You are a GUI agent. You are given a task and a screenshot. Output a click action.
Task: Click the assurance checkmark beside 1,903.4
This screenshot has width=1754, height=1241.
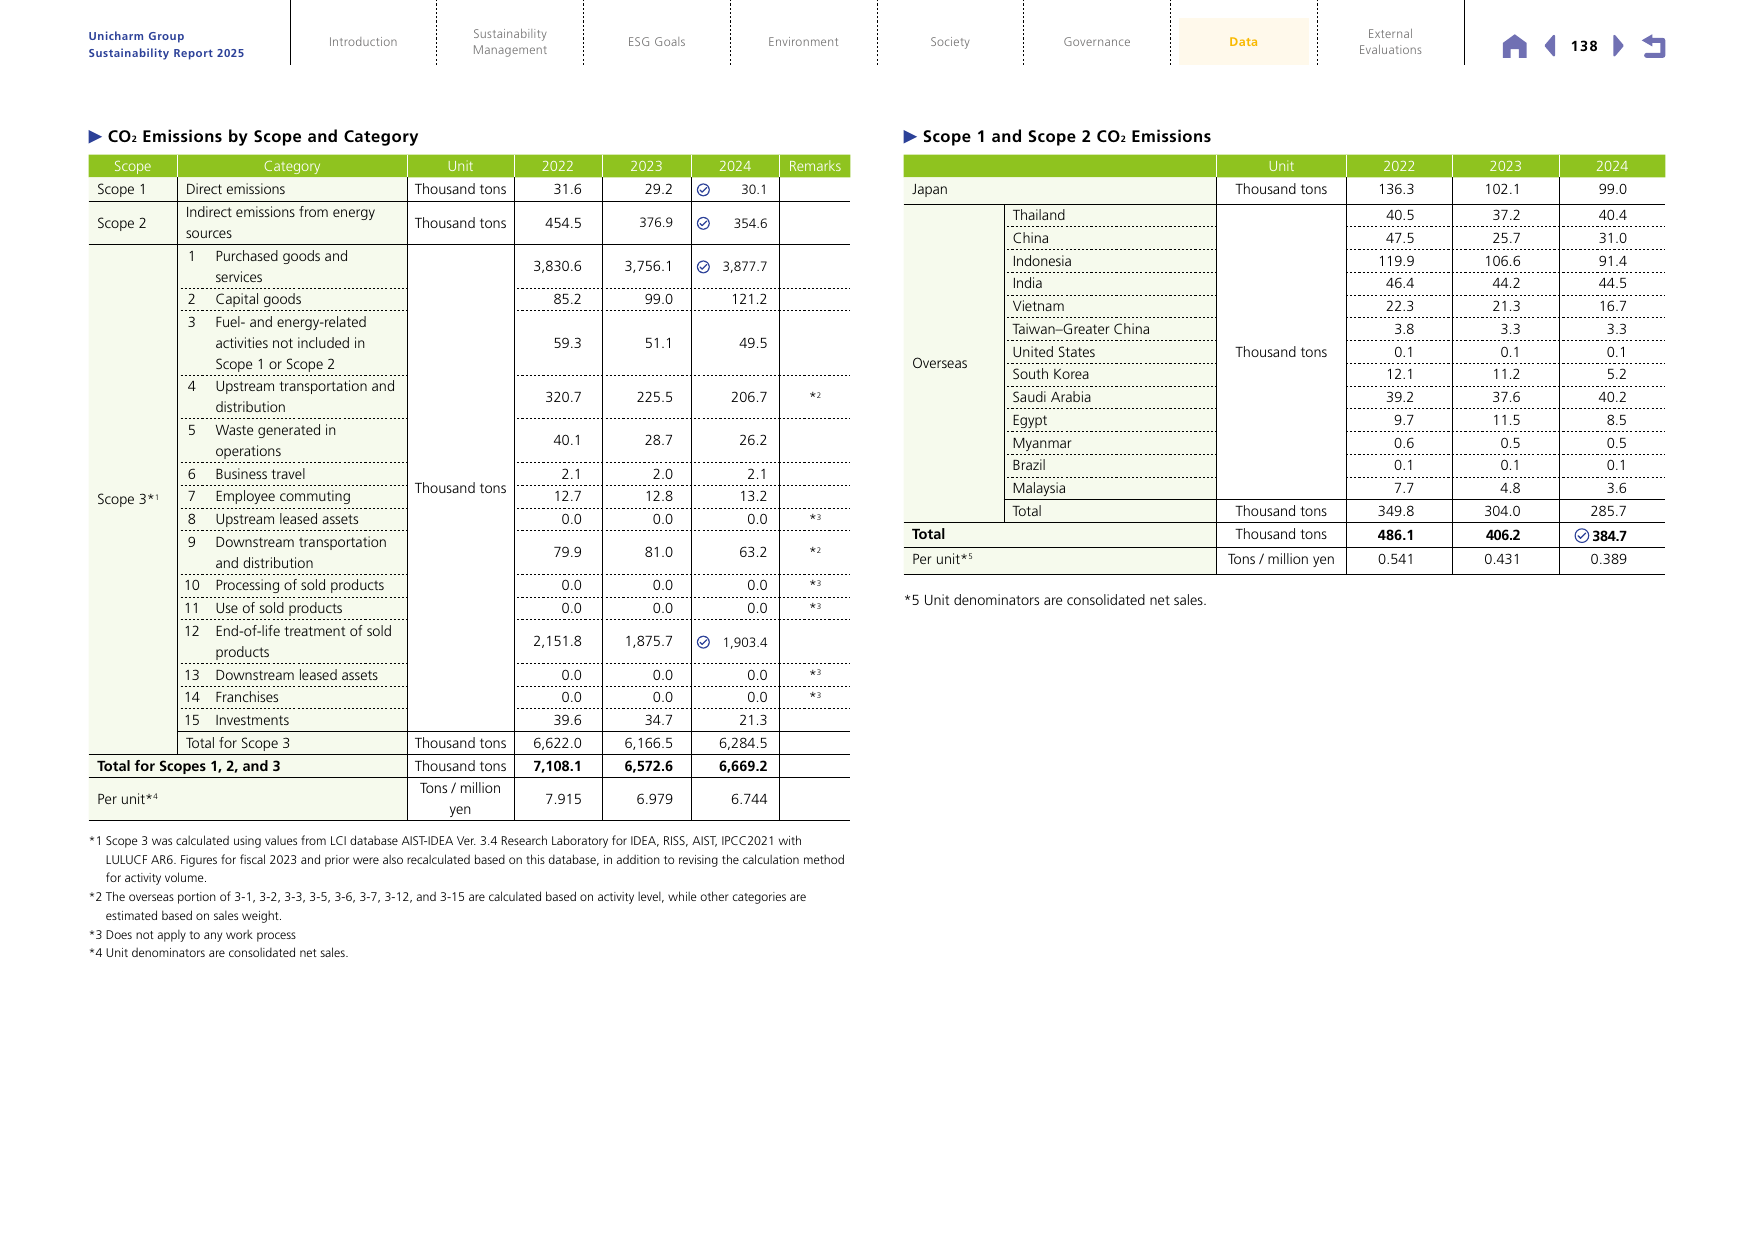[x=703, y=642]
